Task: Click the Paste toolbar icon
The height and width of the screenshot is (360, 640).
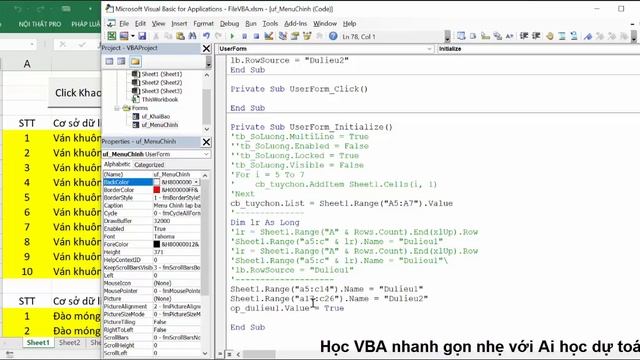Action: pos(180,36)
